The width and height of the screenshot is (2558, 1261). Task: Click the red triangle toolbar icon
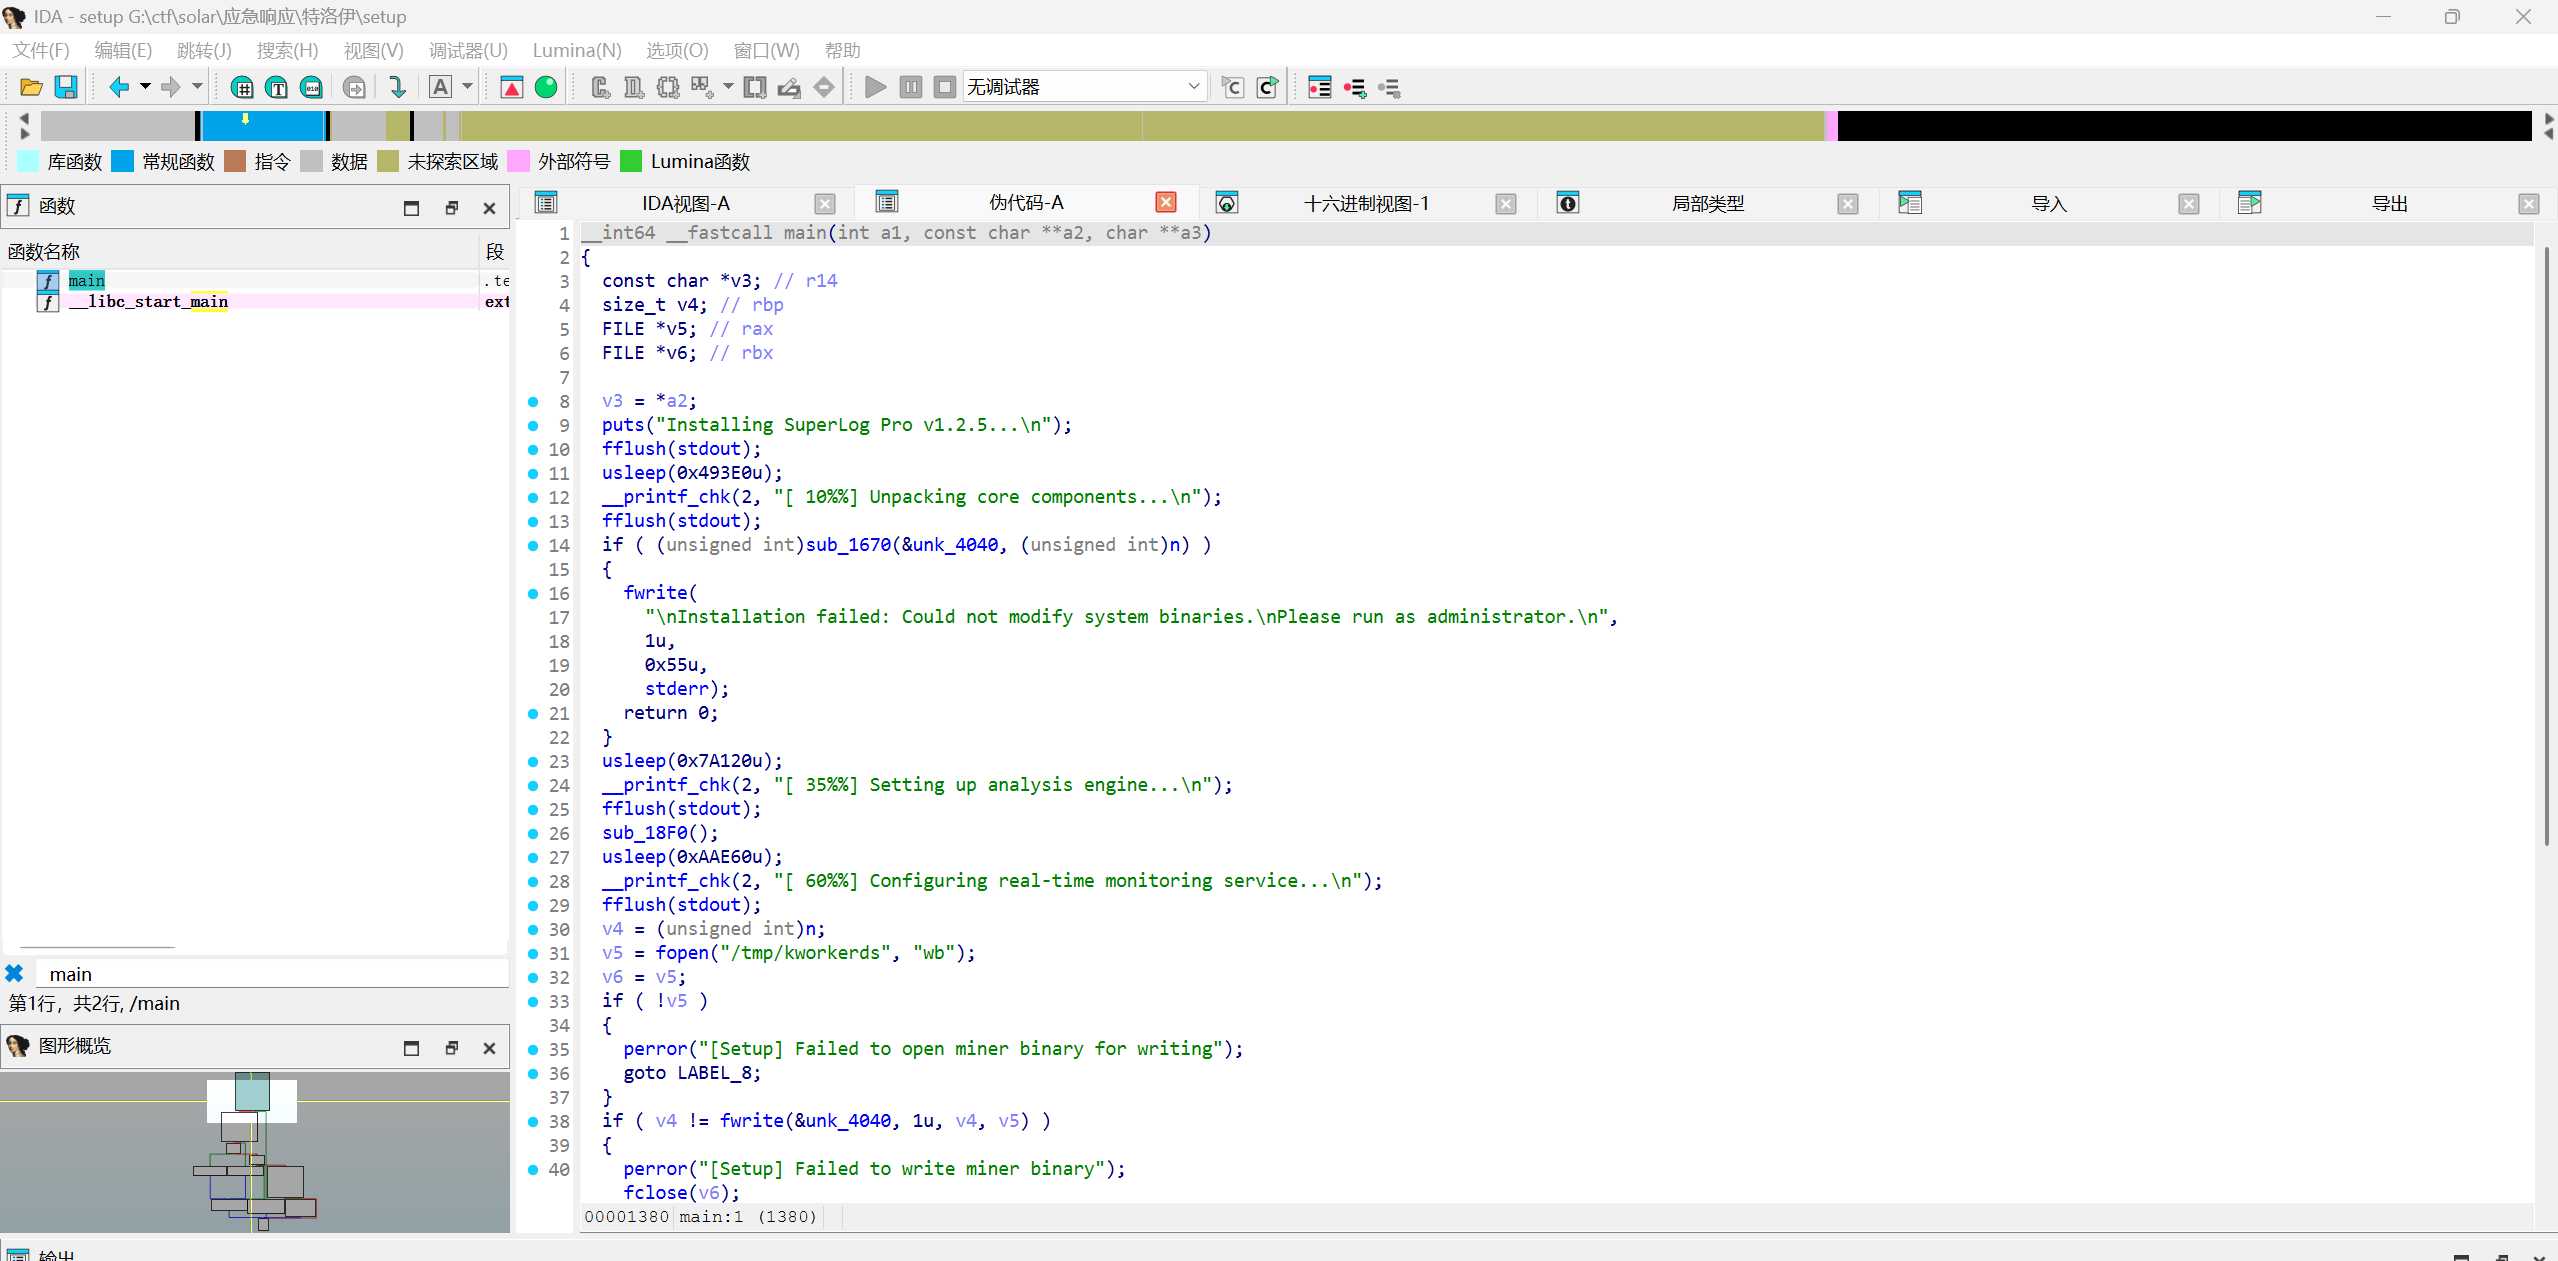tap(512, 88)
